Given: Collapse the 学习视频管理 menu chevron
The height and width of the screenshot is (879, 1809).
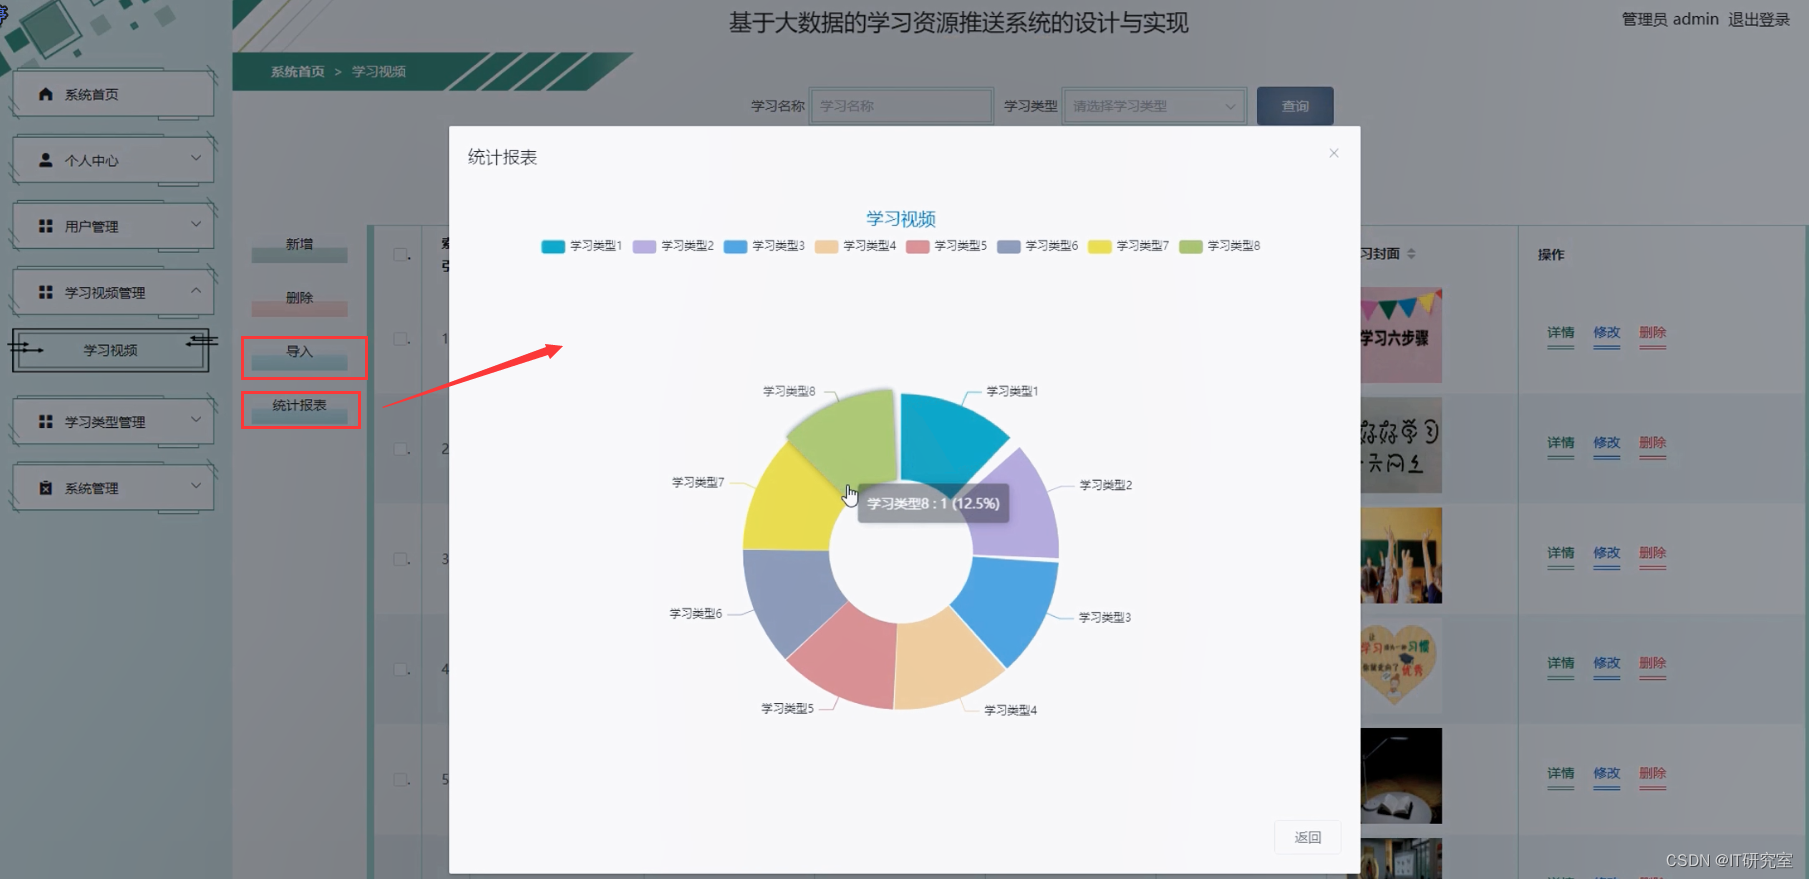Looking at the screenshot, I should (x=196, y=290).
